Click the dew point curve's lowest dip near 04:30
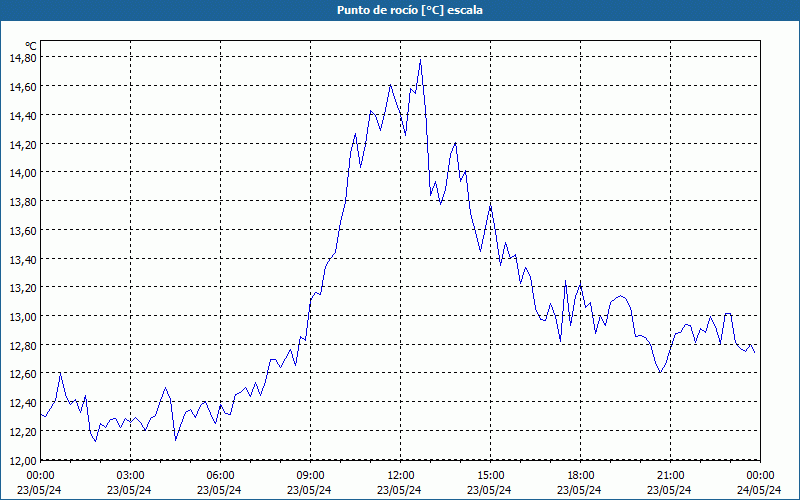800x500 pixels. [x=176, y=440]
